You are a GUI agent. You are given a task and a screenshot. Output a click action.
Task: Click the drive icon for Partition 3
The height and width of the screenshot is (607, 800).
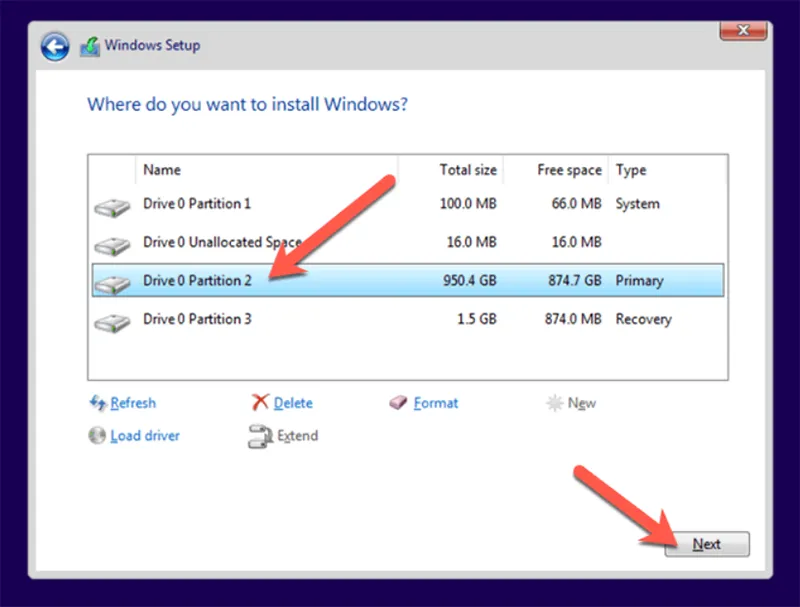[x=112, y=322]
